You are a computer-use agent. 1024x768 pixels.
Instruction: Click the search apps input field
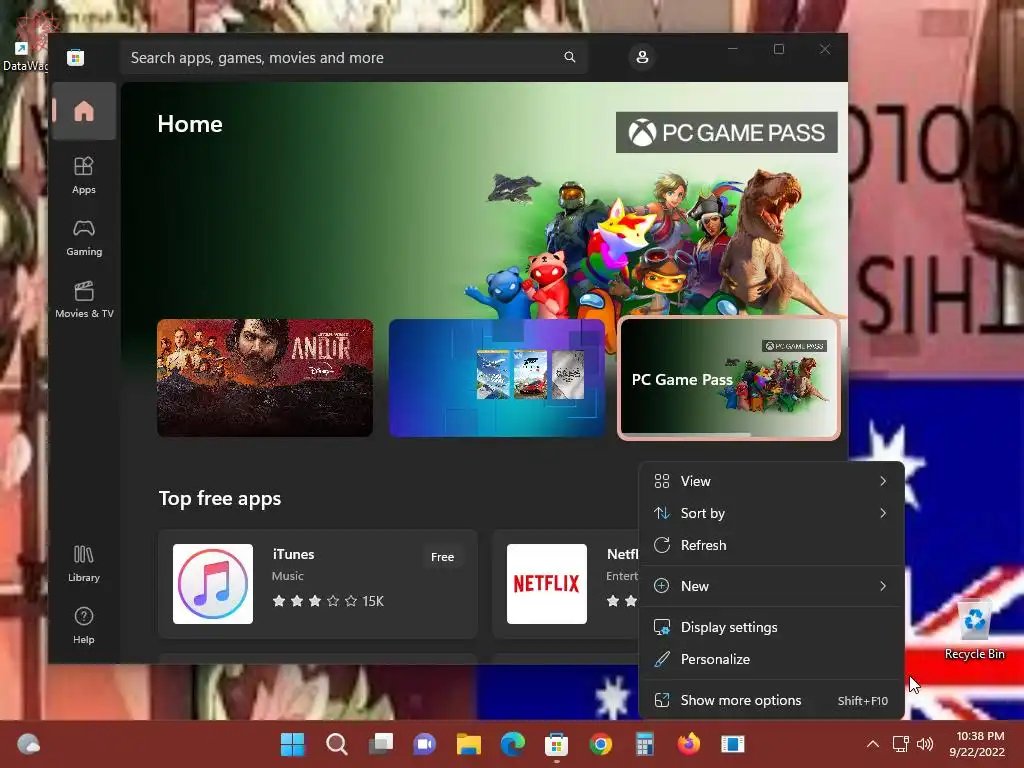coord(353,57)
